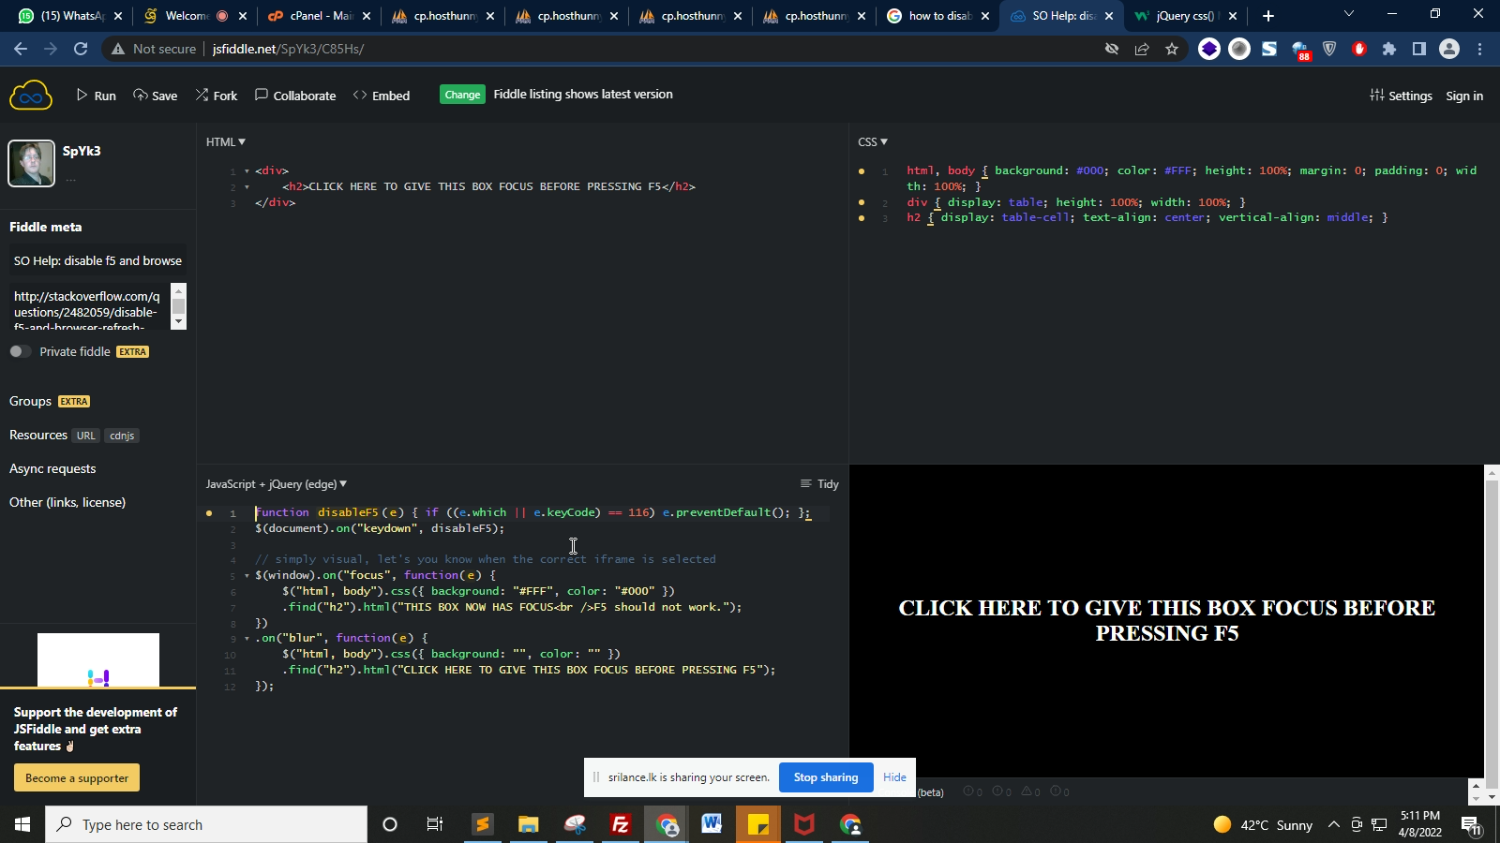Expand the CSS panel dropdown

[x=872, y=142]
